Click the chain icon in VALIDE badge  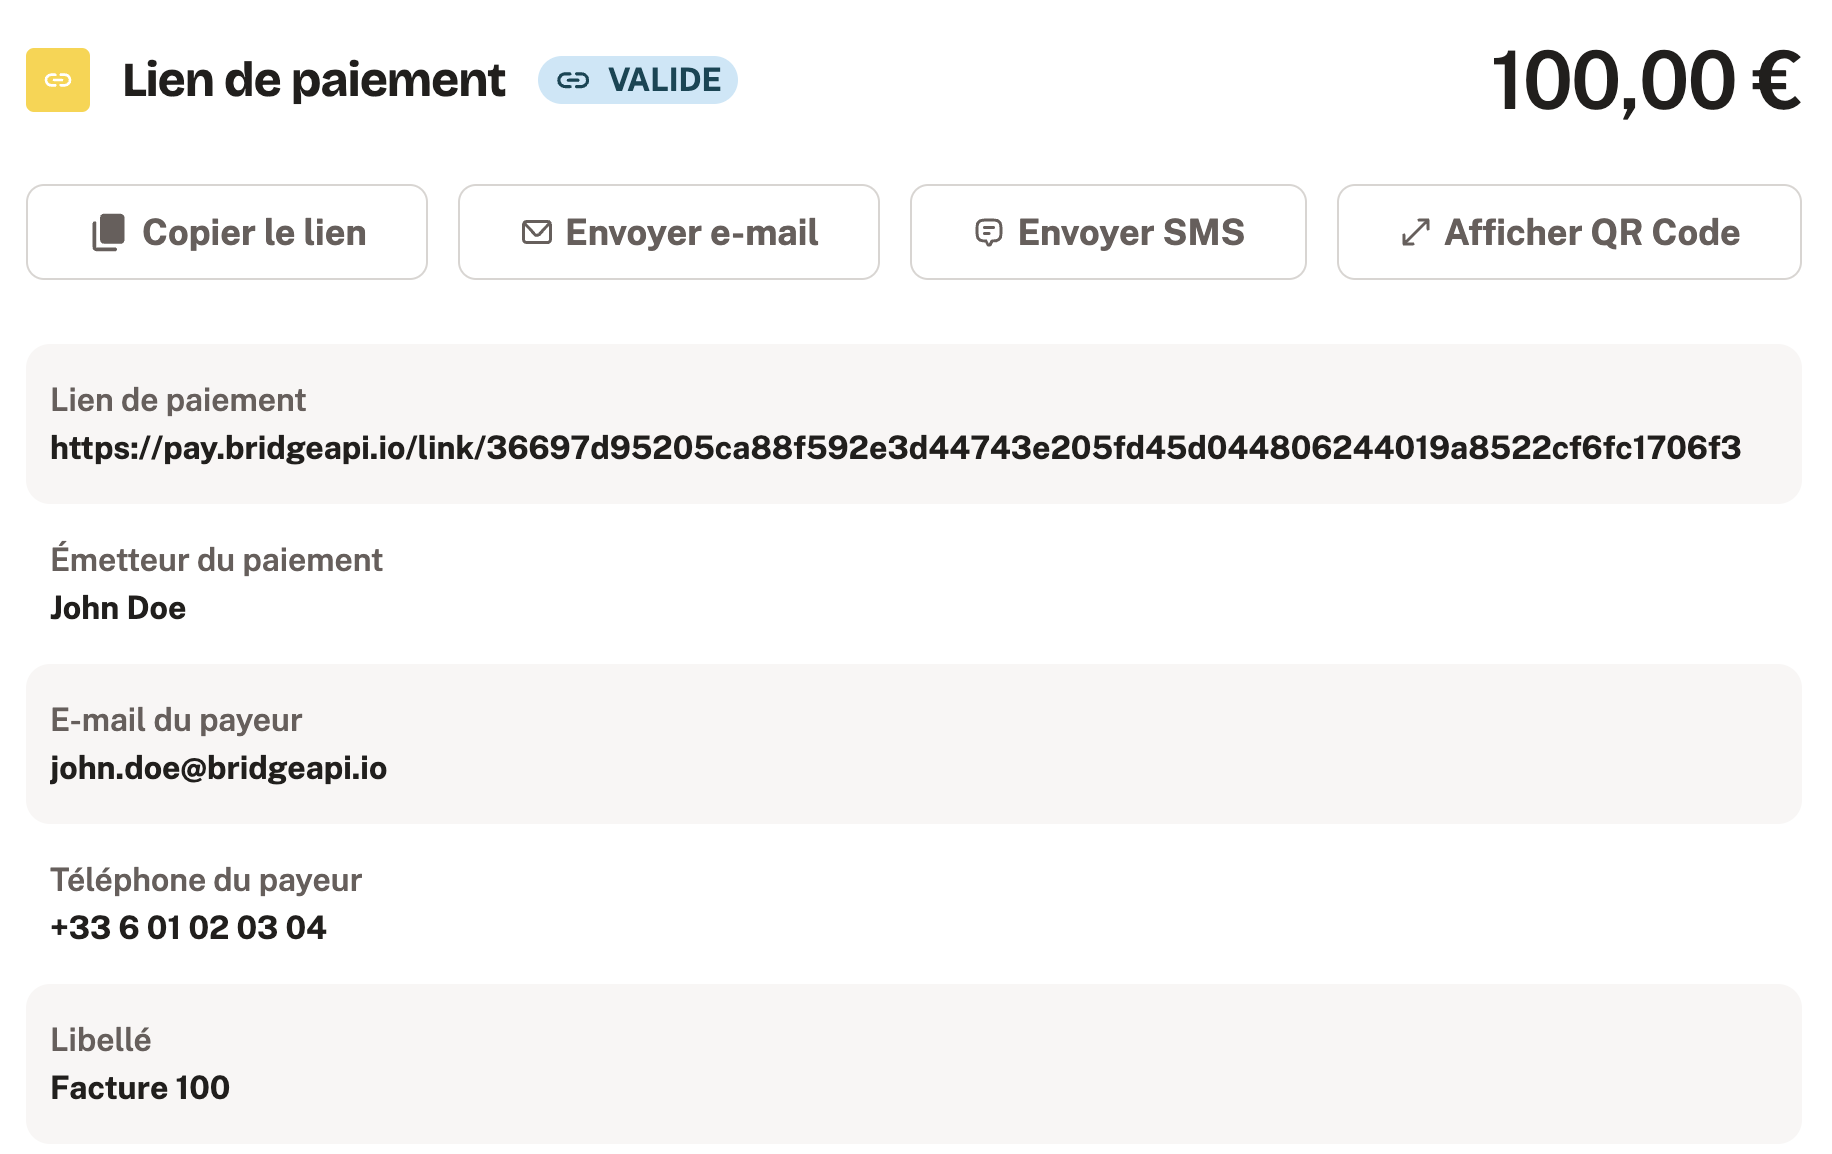coord(573,80)
